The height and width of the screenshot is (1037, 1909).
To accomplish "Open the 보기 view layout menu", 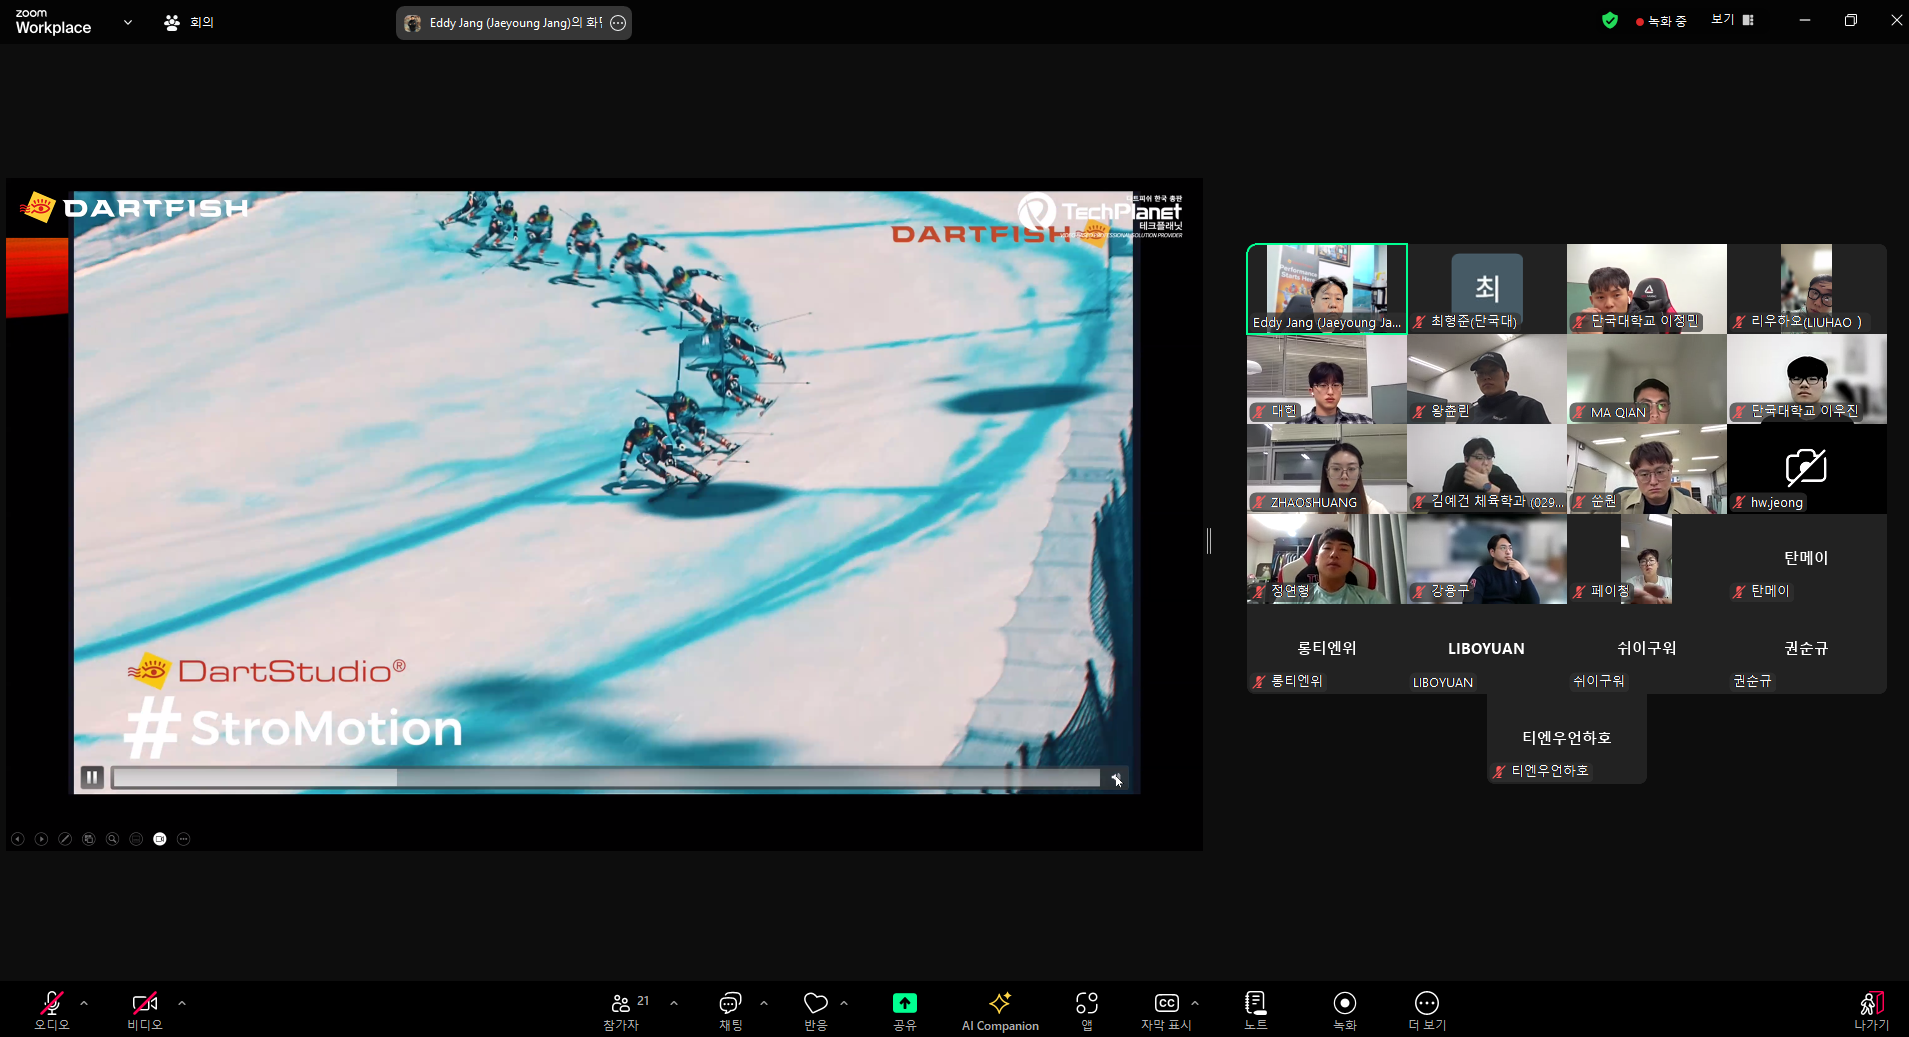I will pyautogui.click(x=1733, y=20).
